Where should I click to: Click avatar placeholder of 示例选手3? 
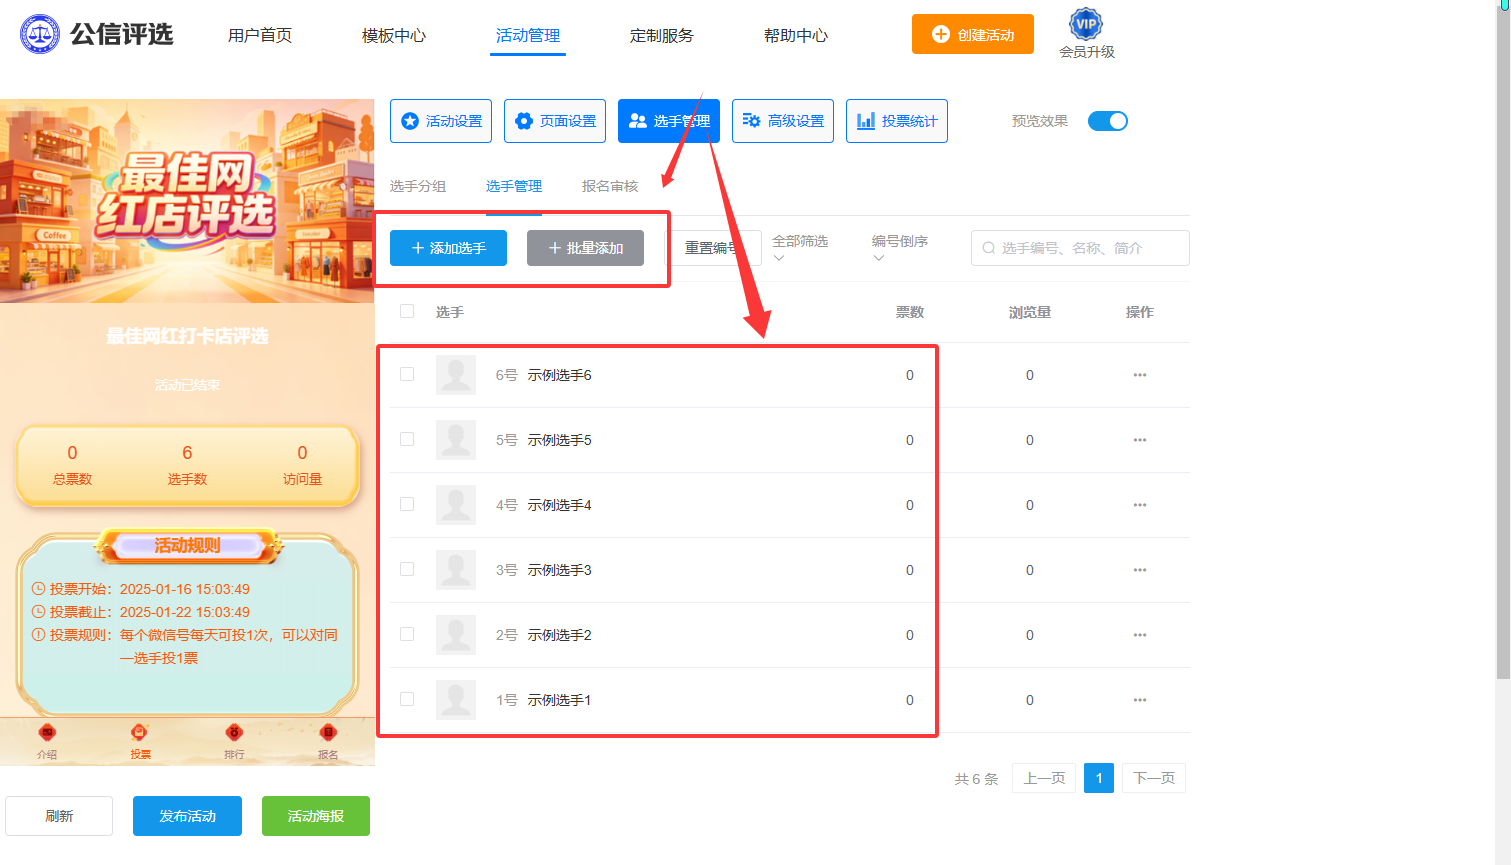tap(456, 570)
